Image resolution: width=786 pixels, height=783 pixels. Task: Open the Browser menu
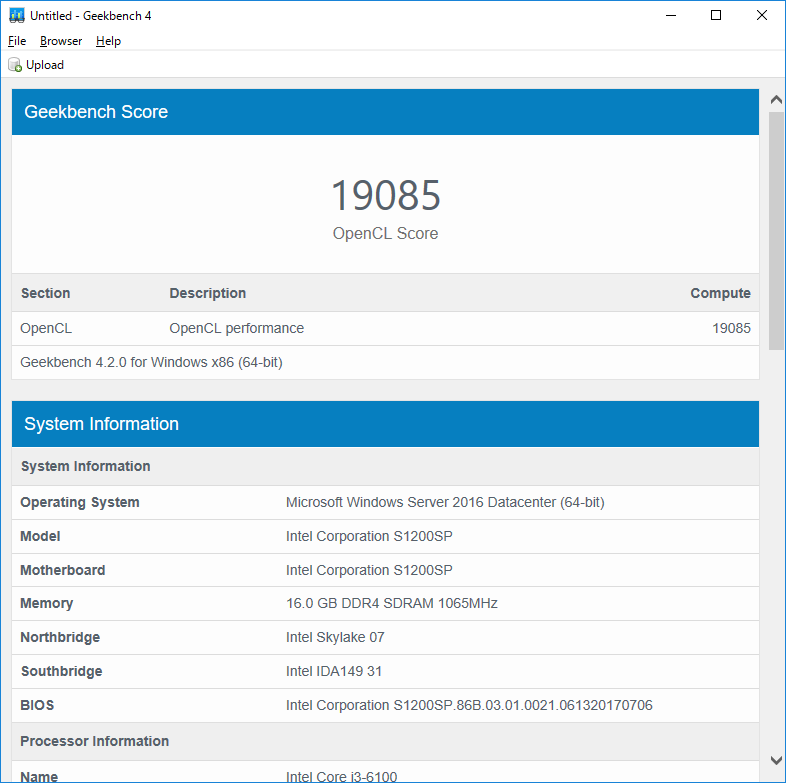tap(61, 41)
